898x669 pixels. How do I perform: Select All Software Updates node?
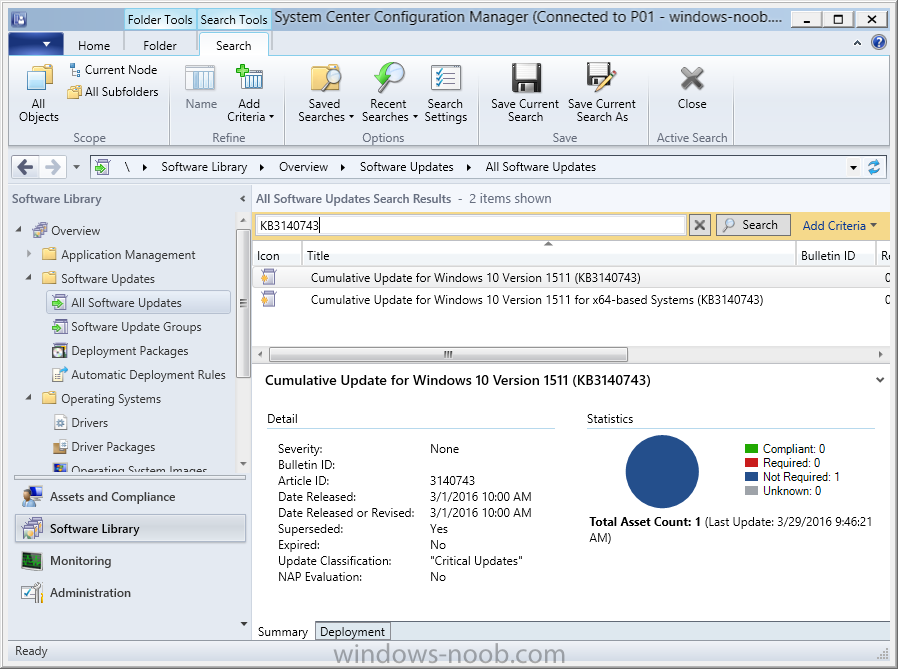point(139,302)
